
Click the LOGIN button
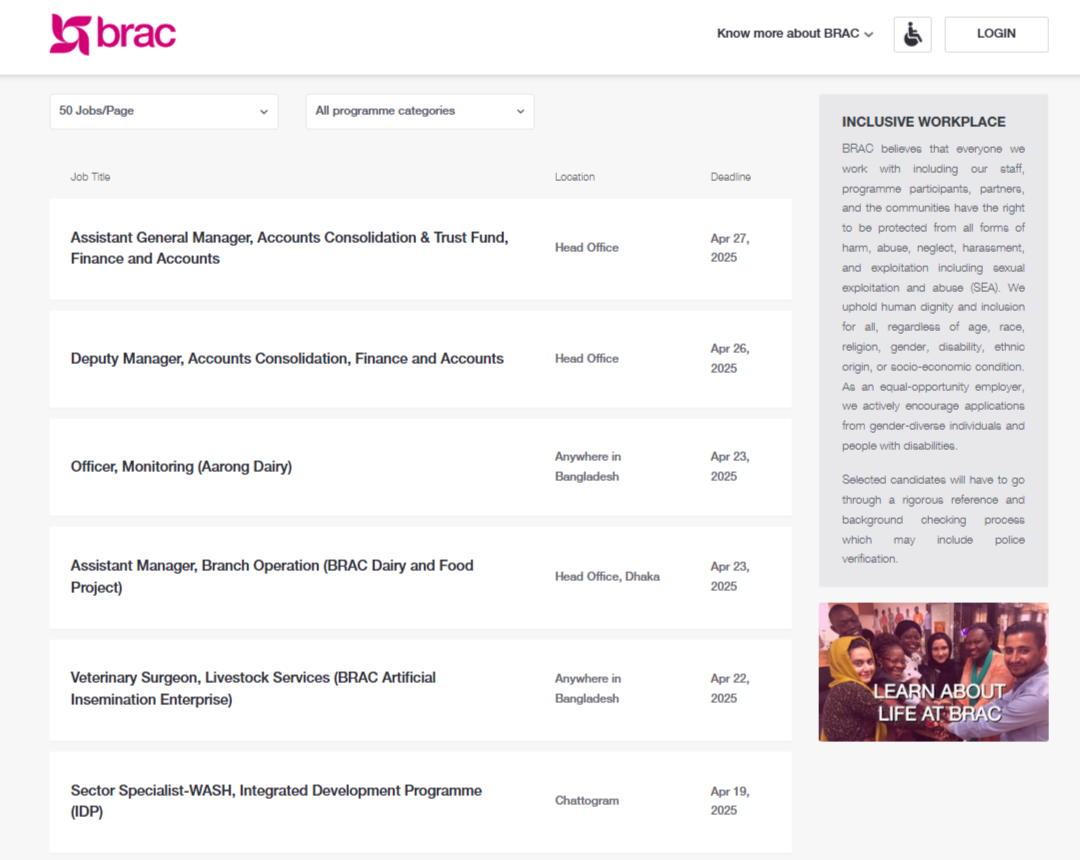point(996,34)
